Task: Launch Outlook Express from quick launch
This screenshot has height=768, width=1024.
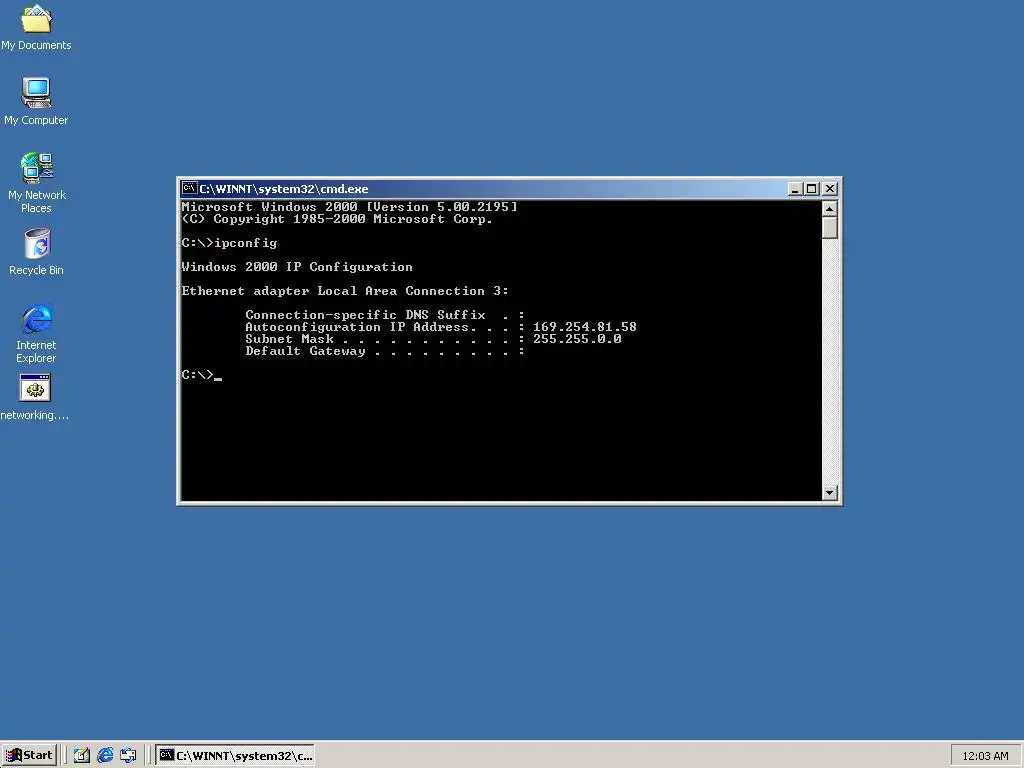Action: pos(128,756)
